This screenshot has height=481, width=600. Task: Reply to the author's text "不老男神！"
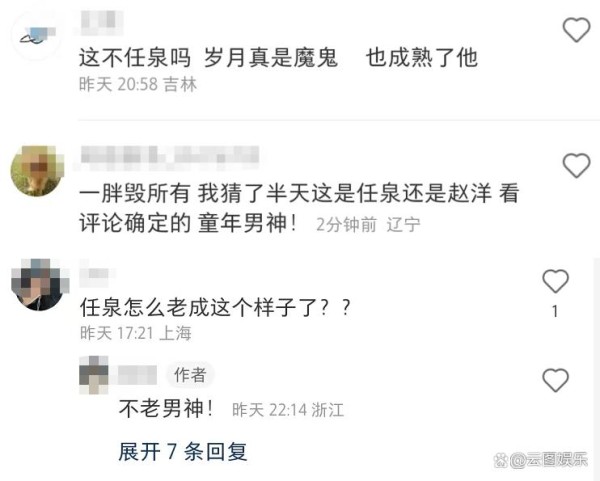point(166,409)
